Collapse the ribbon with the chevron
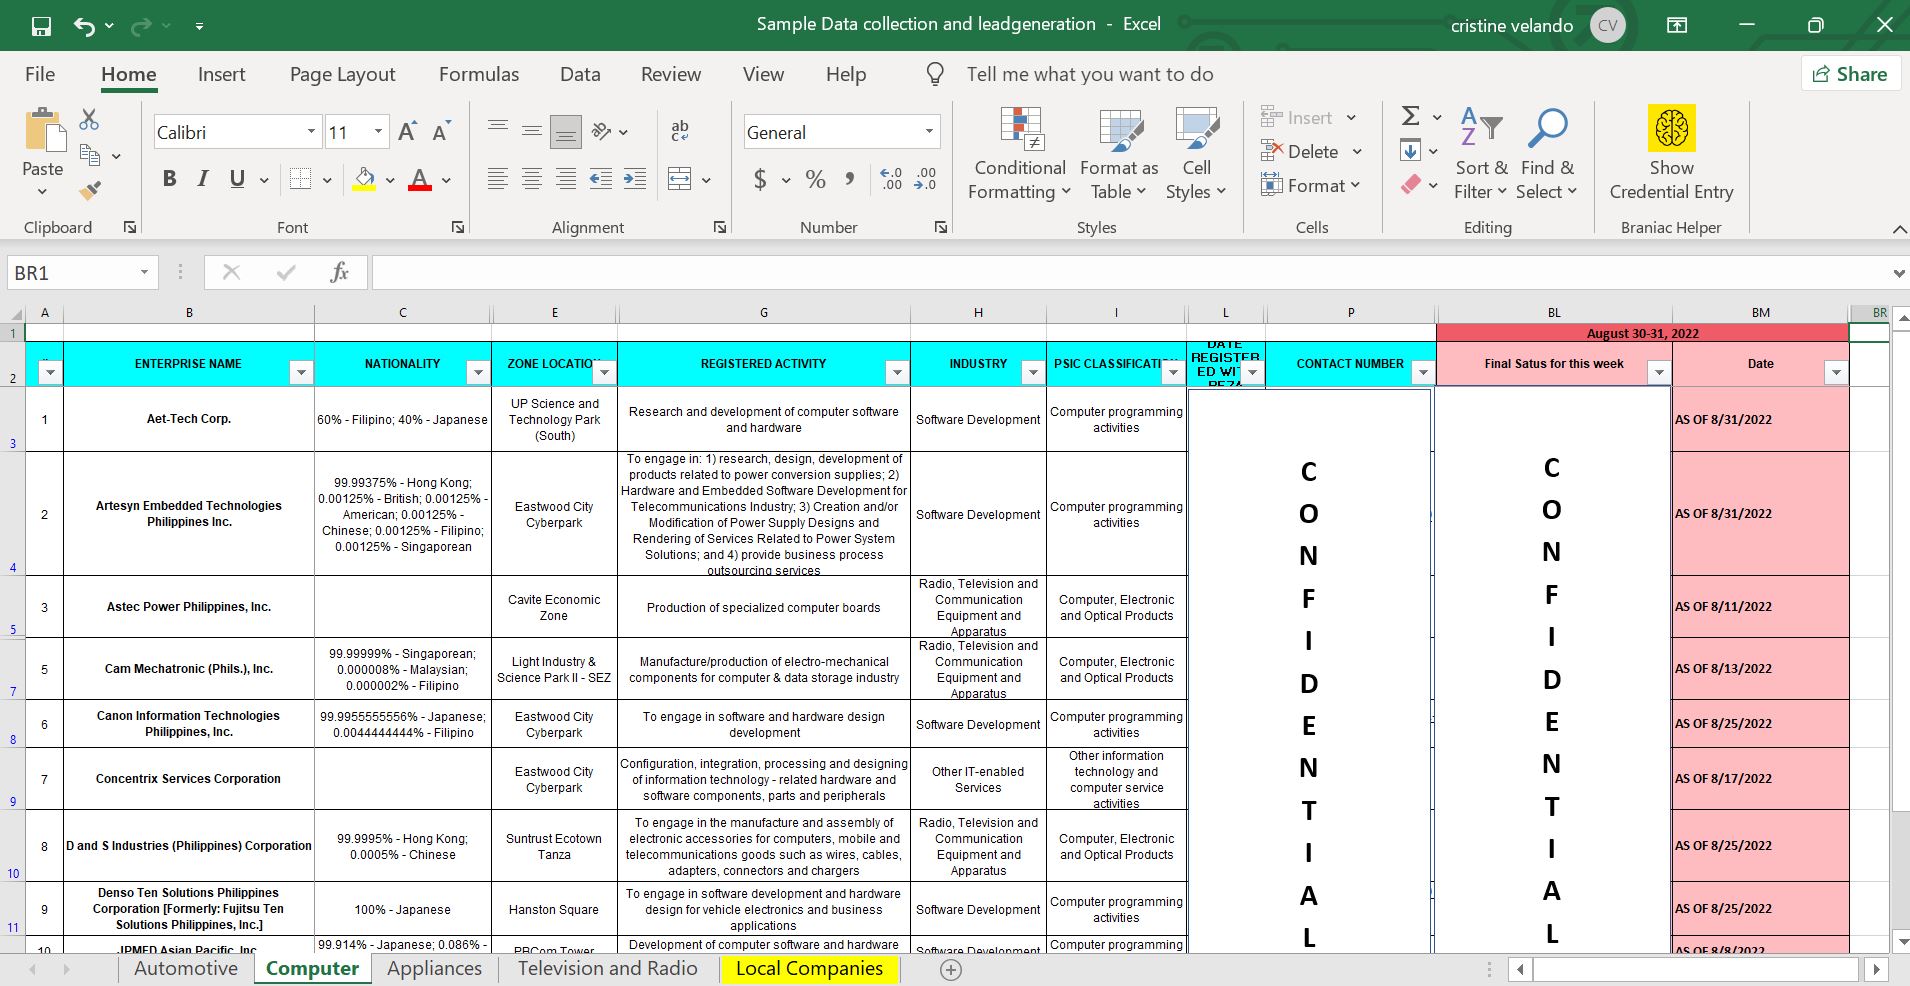The height and width of the screenshot is (986, 1910). pos(1899,230)
